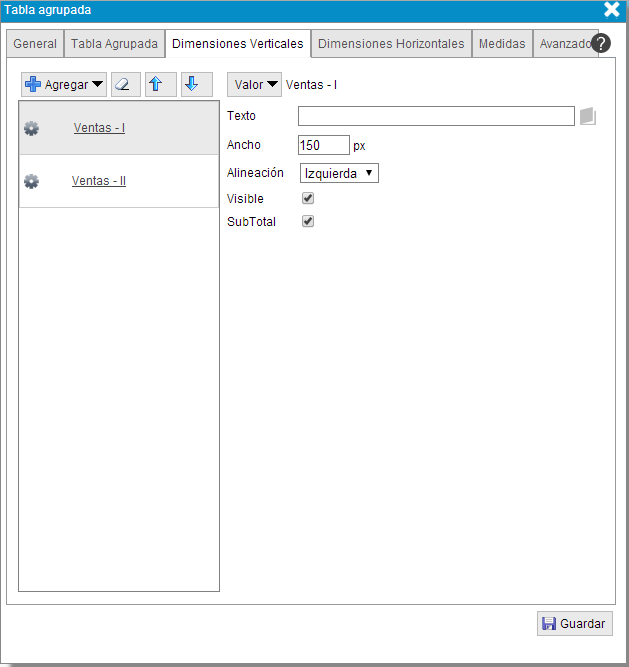Click the eraser icon to remove dimension
Screen dimensions: 629x667
125,85
